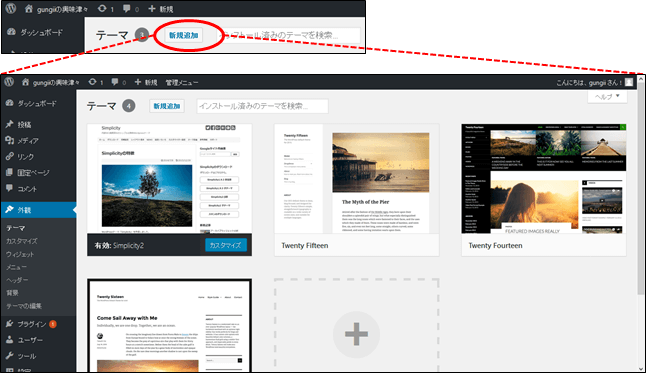646x373 pixels.
Task: Select the Twenty Fifteen theme thumbnail
Action: point(356,178)
